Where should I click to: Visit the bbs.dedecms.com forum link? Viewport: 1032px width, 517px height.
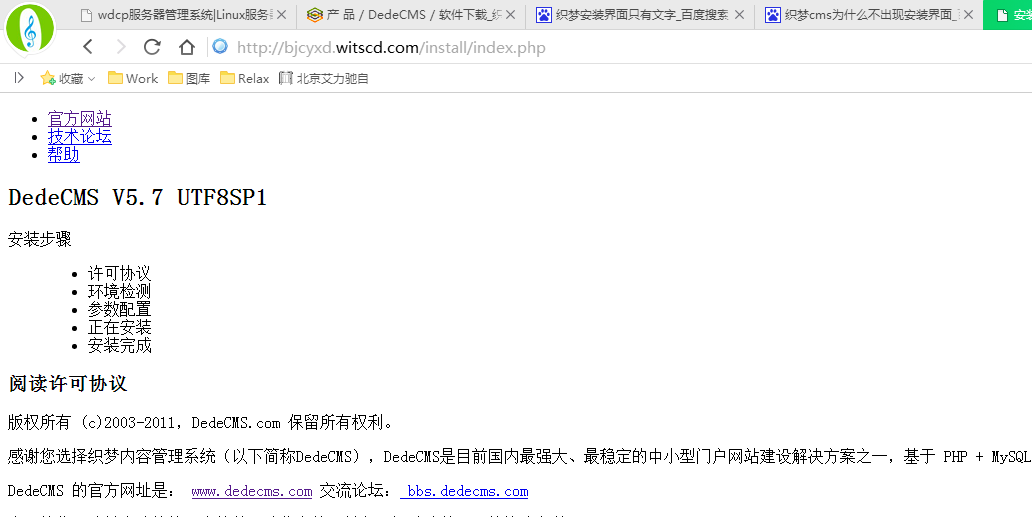tap(465, 491)
